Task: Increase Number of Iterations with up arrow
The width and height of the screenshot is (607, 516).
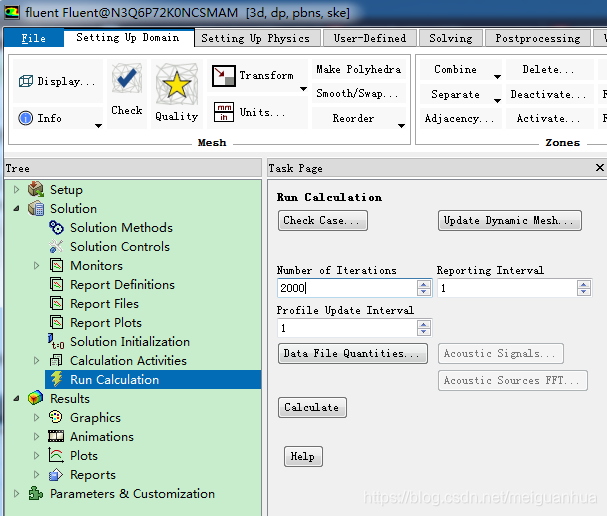Action: coord(424,283)
